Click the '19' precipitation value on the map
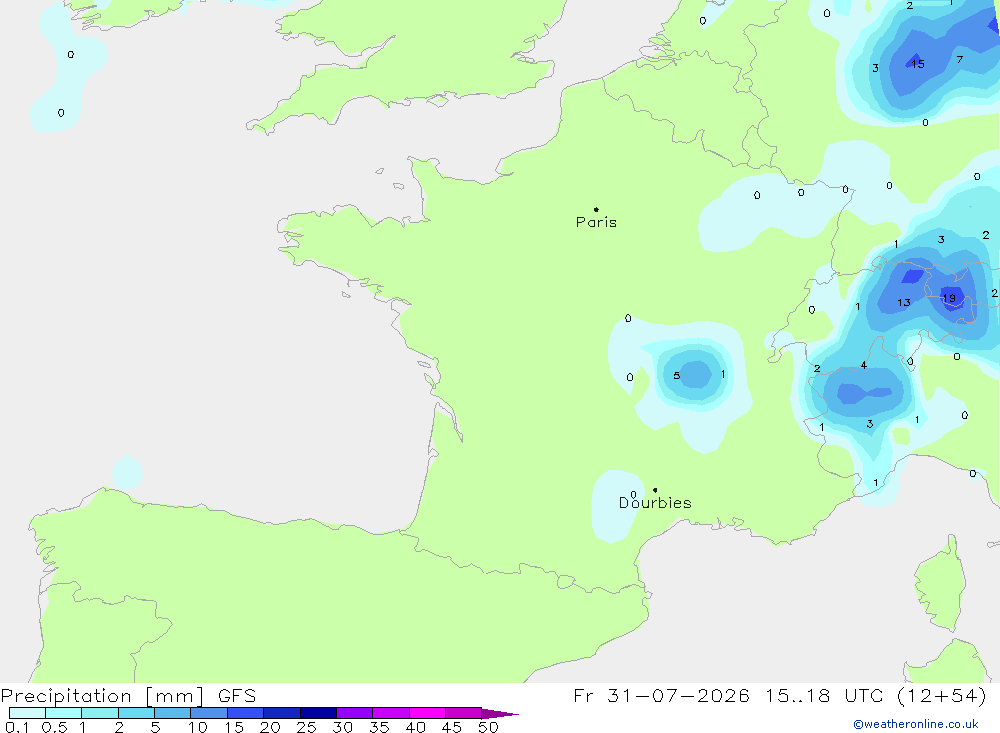Viewport: 1000px width, 733px height. tap(949, 298)
